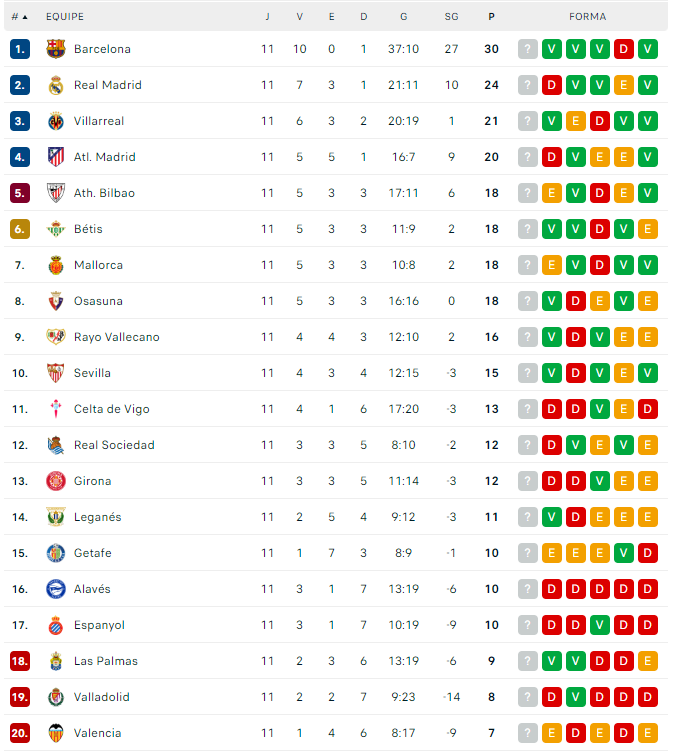675x756 pixels.
Task: Open the Real Sociedad team link
Action: pos(114,445)
